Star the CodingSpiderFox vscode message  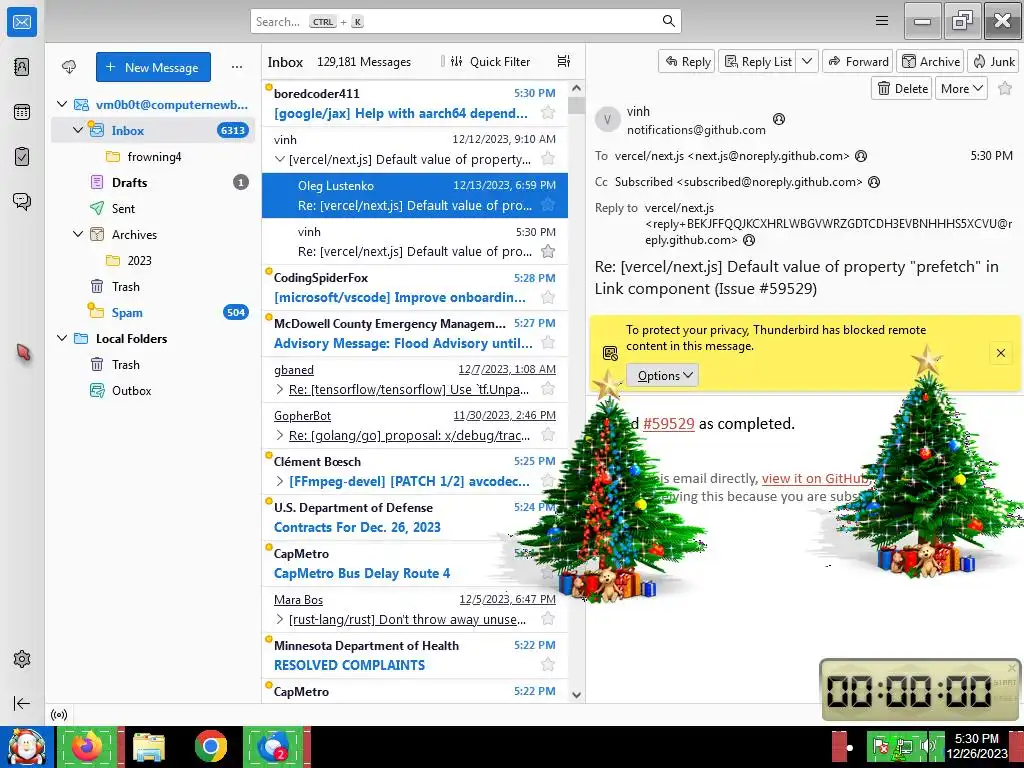pyautogui.click(x=548, y=297)
